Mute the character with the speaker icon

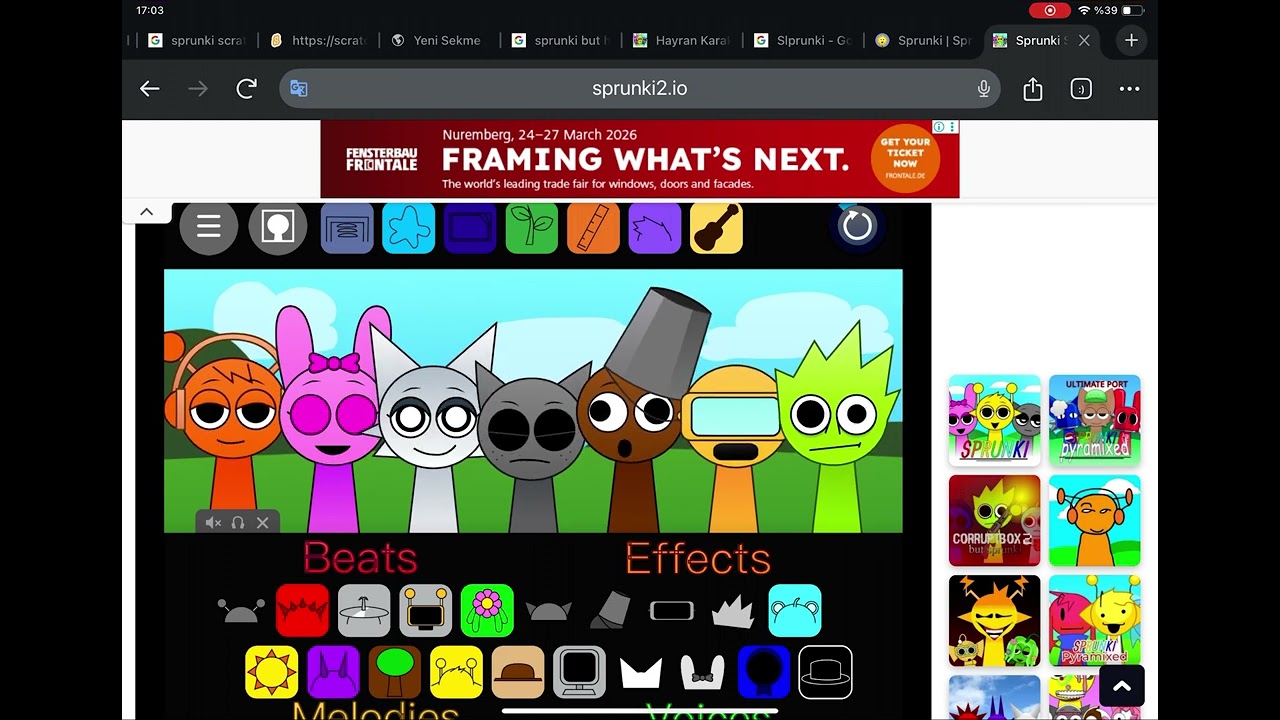(x=213, y=523)
